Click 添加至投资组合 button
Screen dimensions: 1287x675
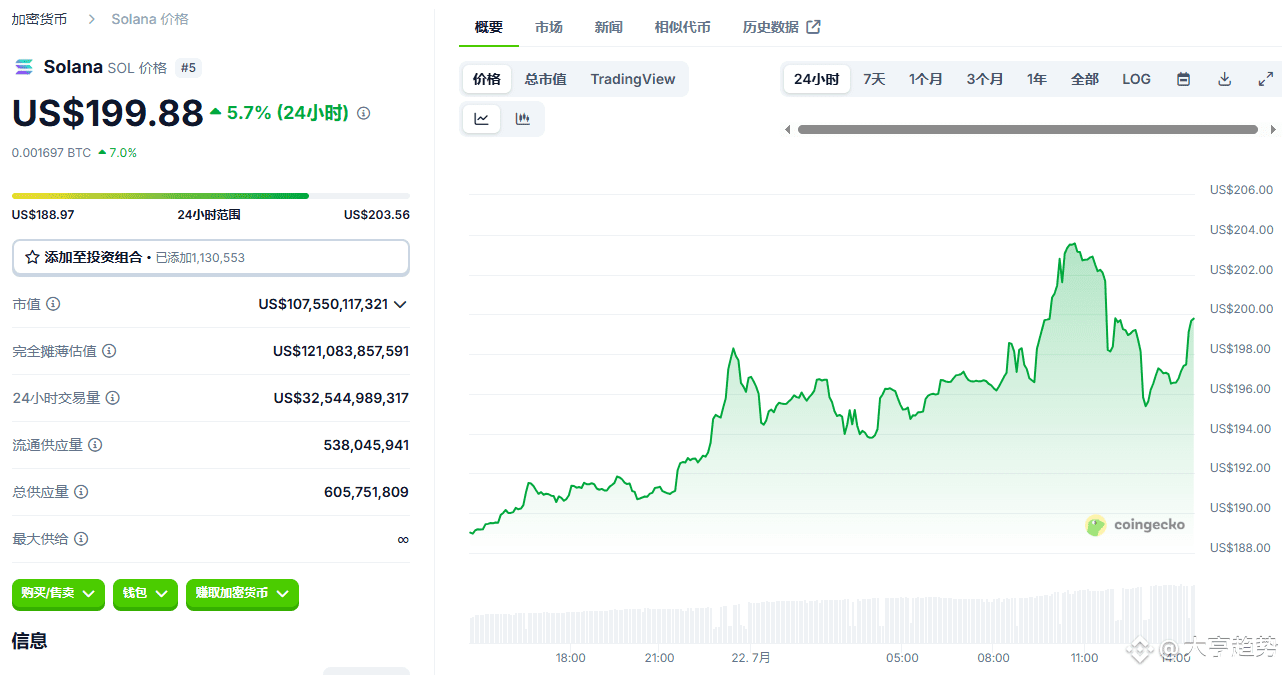(211, 257)
